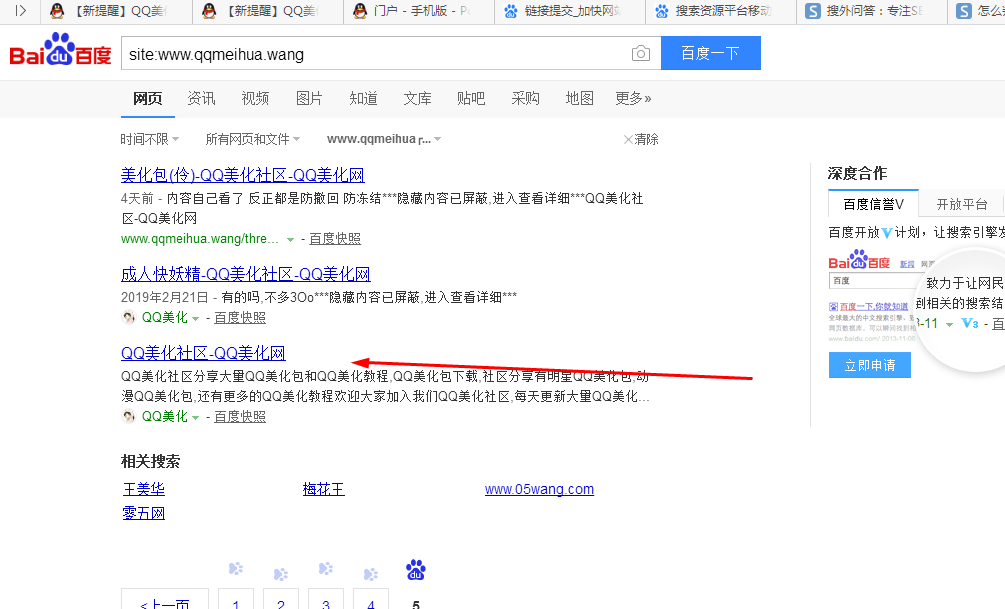Go to results page 3
Screen dimensions: 1005x609
(x=326, y=602)
